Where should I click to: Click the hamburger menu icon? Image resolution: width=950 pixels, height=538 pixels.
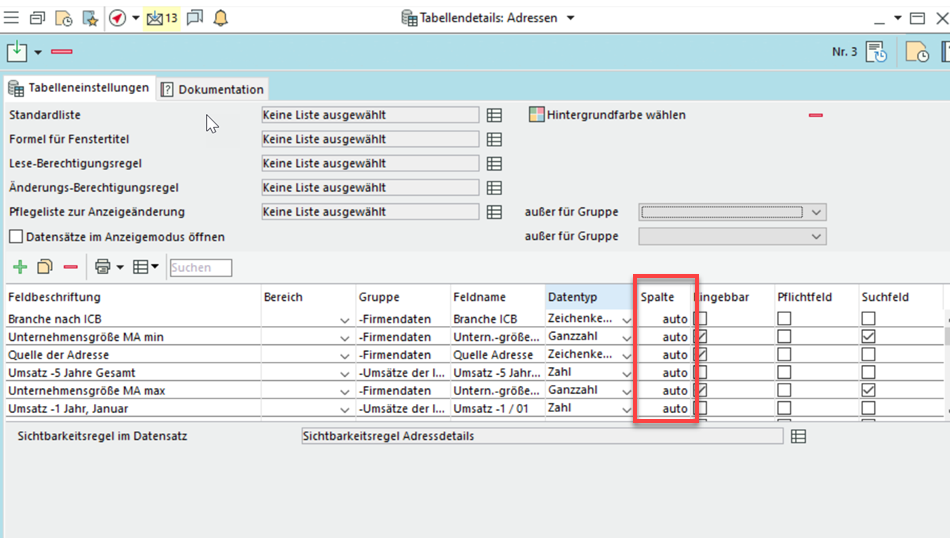coord(12,18)
